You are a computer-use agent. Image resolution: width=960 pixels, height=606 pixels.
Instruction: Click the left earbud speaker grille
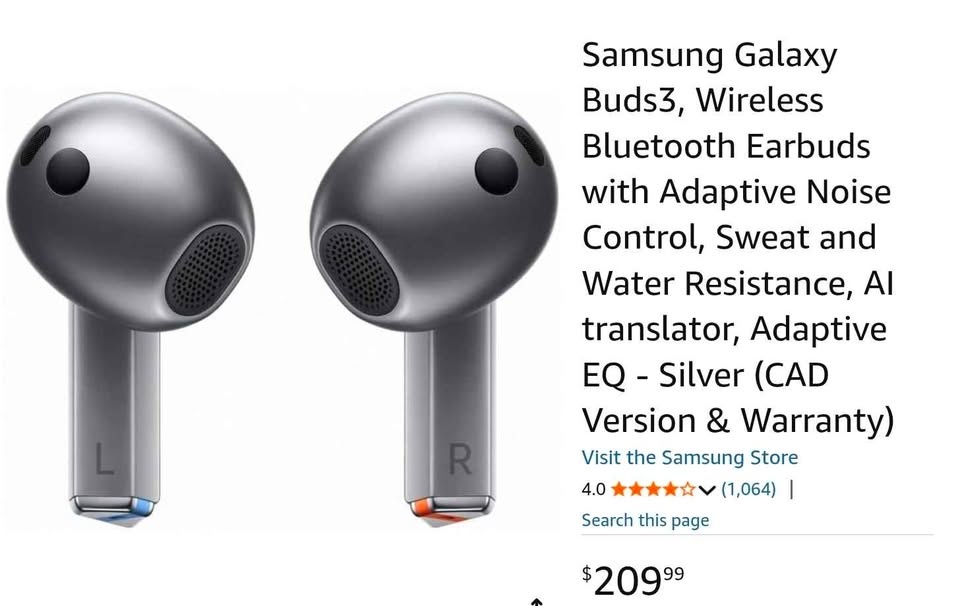pyautogui.click(x=204, y=271)
